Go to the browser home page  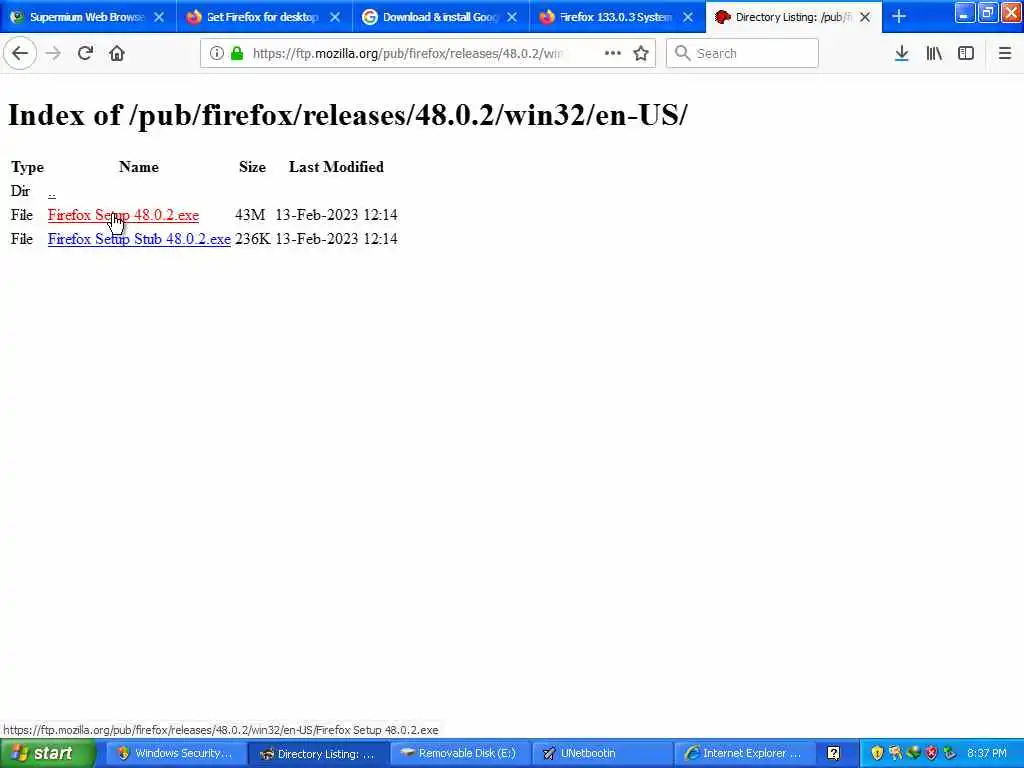tap(117, 53)
